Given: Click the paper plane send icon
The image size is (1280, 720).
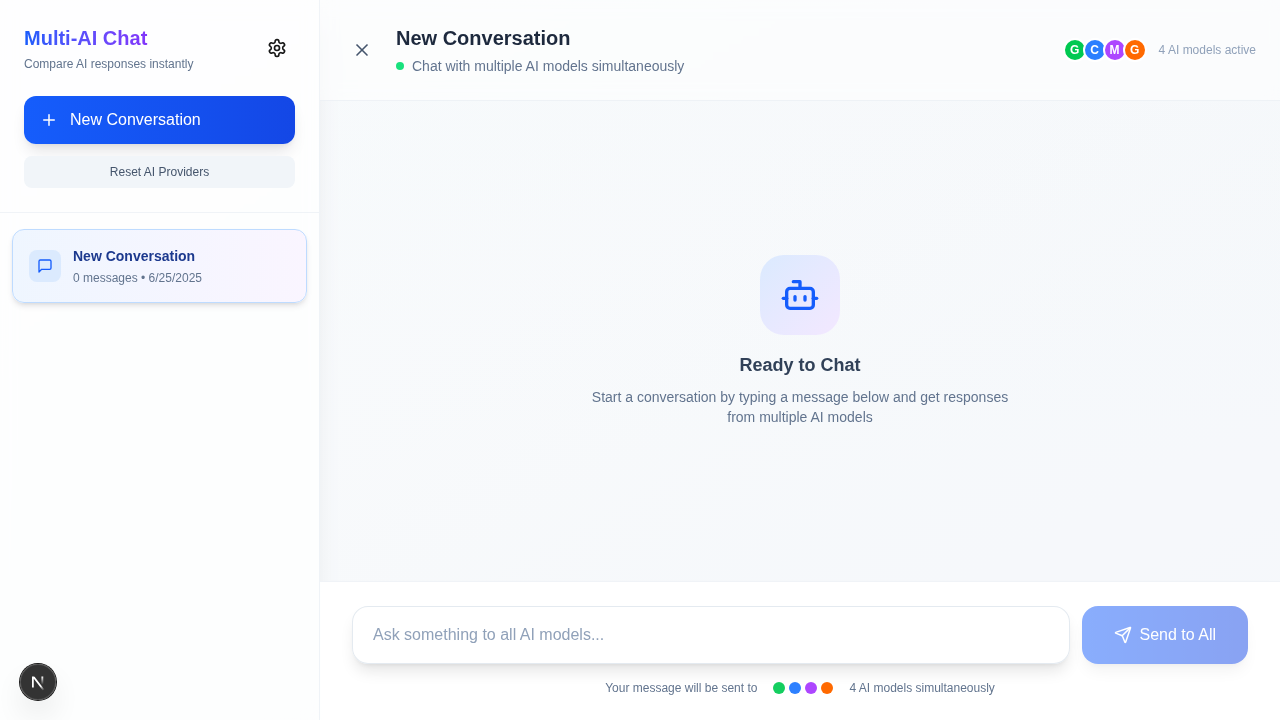Looking at the screenshot, I should [1123, 635].
